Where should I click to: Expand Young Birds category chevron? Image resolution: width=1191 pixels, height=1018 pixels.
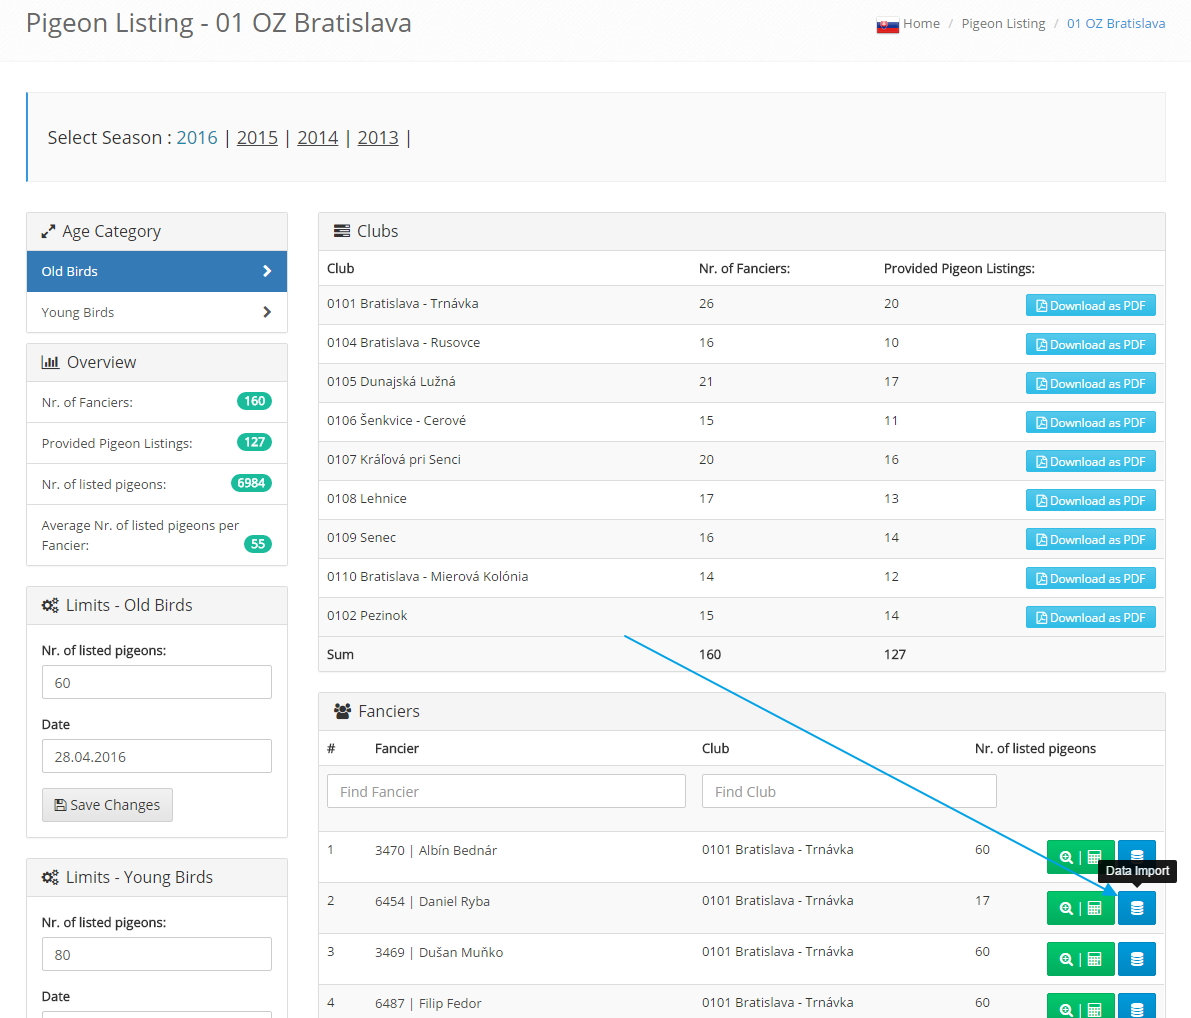coord(266,312)
